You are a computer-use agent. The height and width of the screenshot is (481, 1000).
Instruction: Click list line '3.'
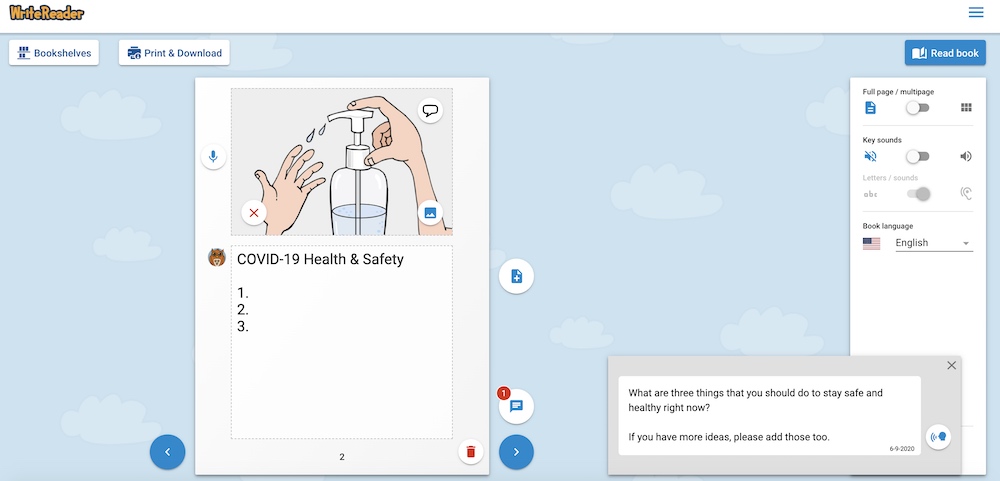[242, 327]
